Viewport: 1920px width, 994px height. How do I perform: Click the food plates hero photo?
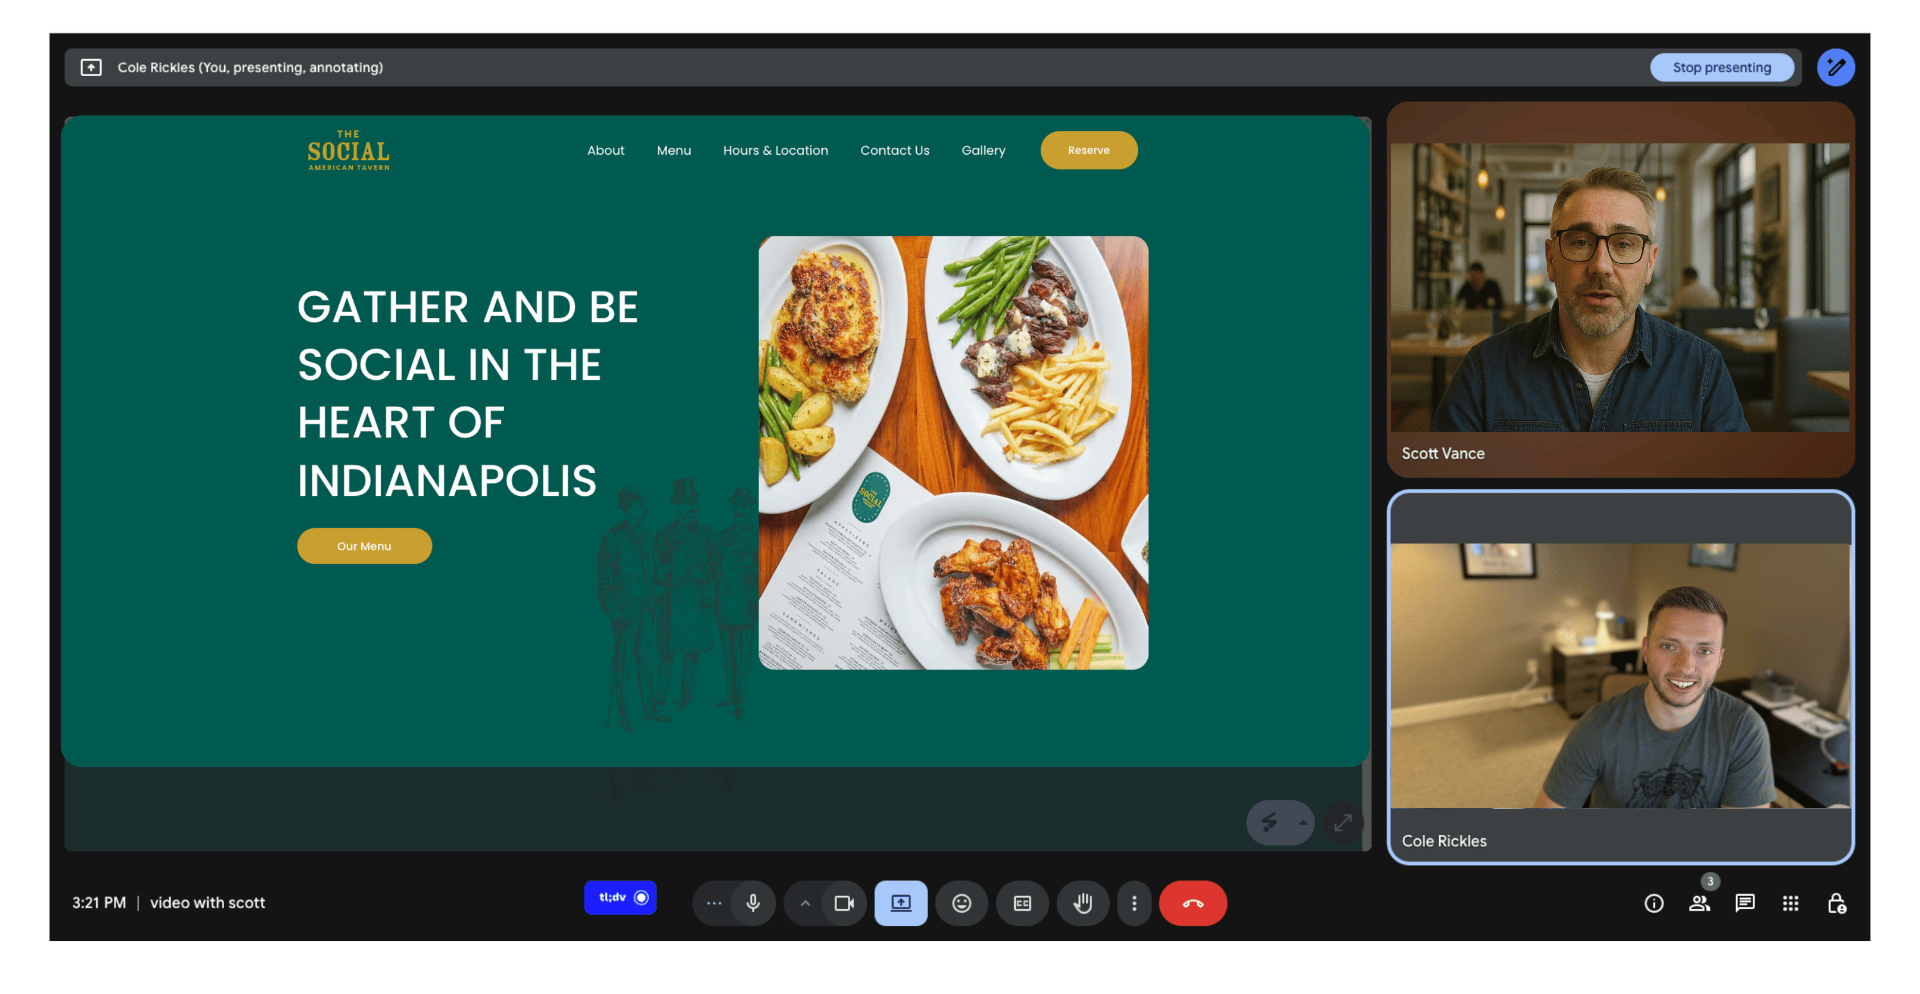coord(953,452)
